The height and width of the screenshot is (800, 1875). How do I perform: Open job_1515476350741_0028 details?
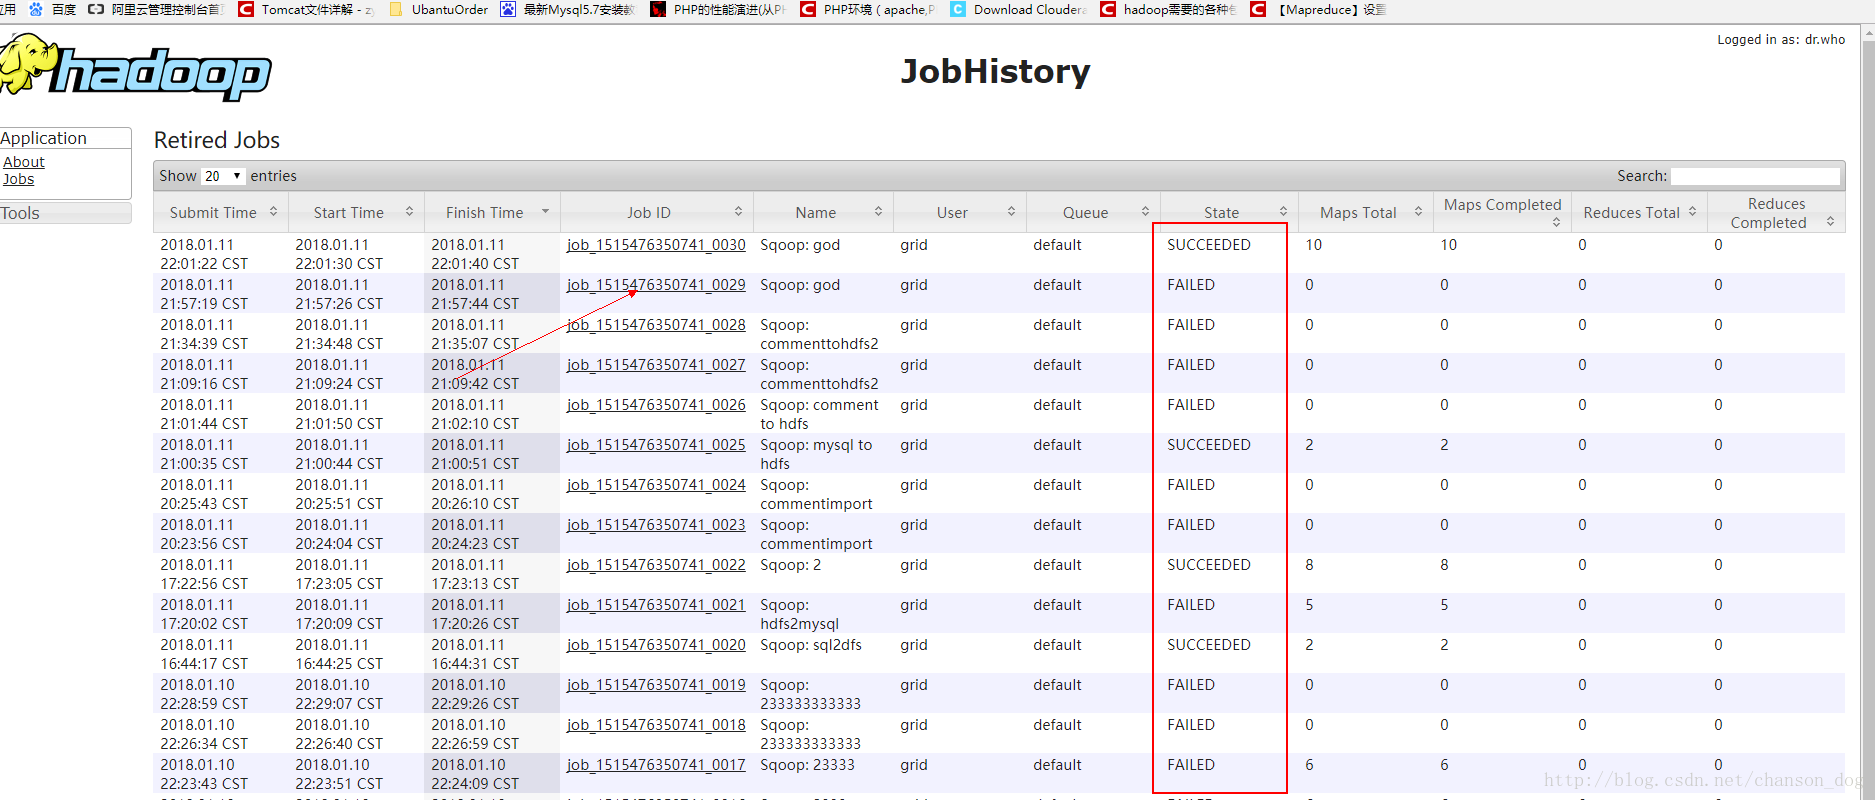click(656, 325)
